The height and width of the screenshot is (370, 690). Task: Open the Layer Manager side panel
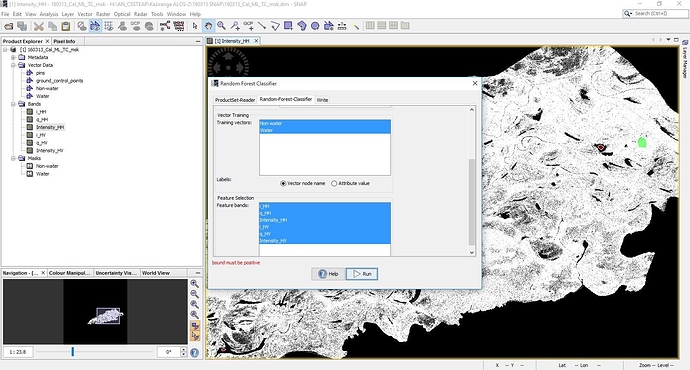pos(685,59)
